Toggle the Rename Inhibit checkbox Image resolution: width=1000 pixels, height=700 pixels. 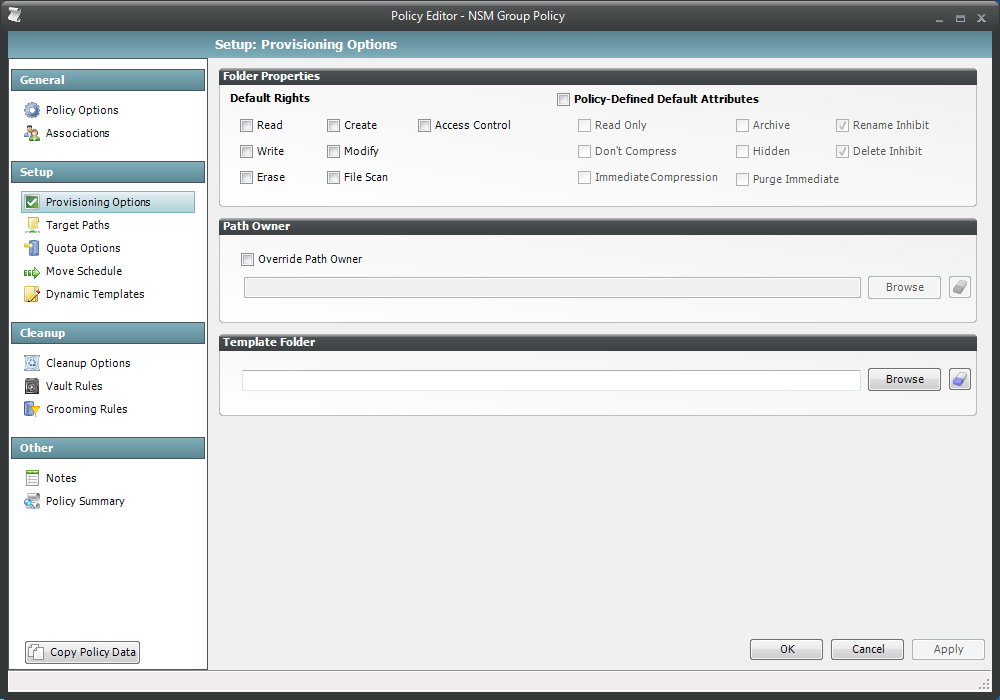842,126
